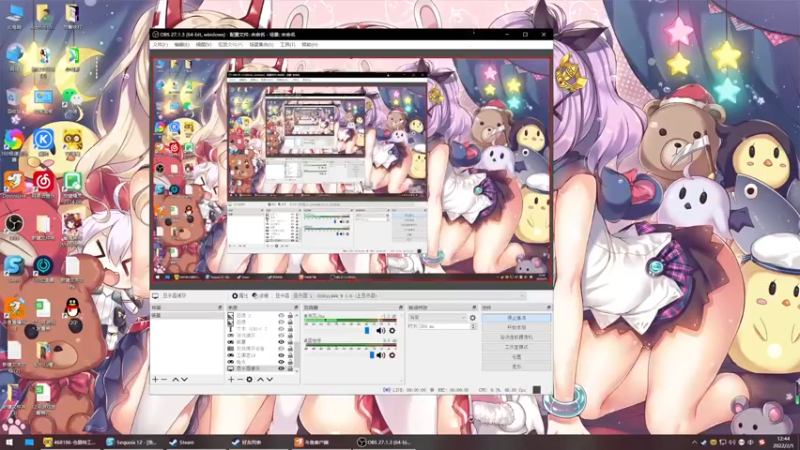800x450 pixels.
Task: Pop out the 转场特效 dock panel
Action: [474, 308]
